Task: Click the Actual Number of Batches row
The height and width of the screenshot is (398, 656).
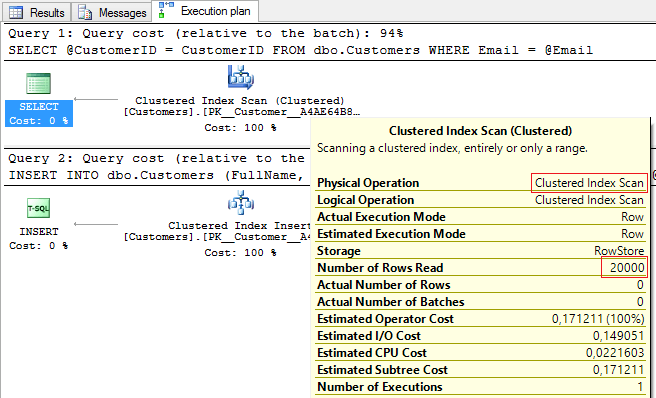Action: [x=480, y=302]
